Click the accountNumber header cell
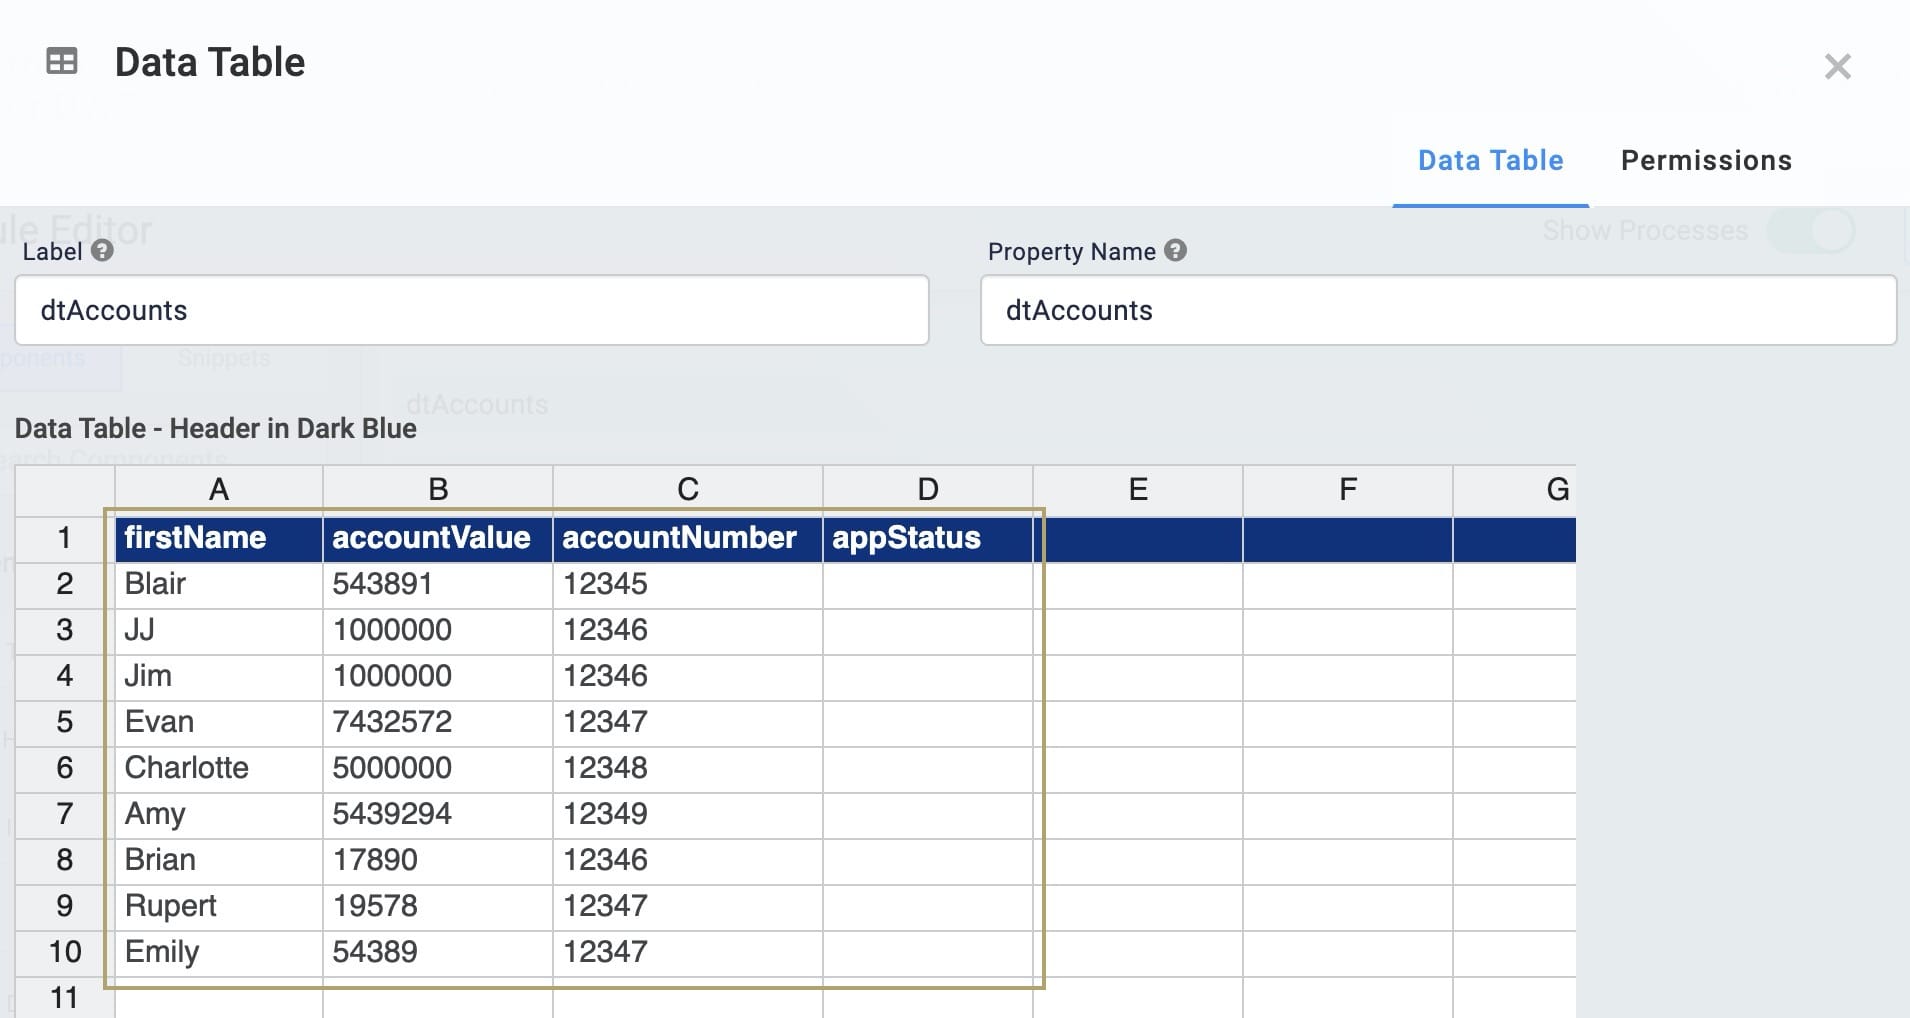 coord(688,539)
